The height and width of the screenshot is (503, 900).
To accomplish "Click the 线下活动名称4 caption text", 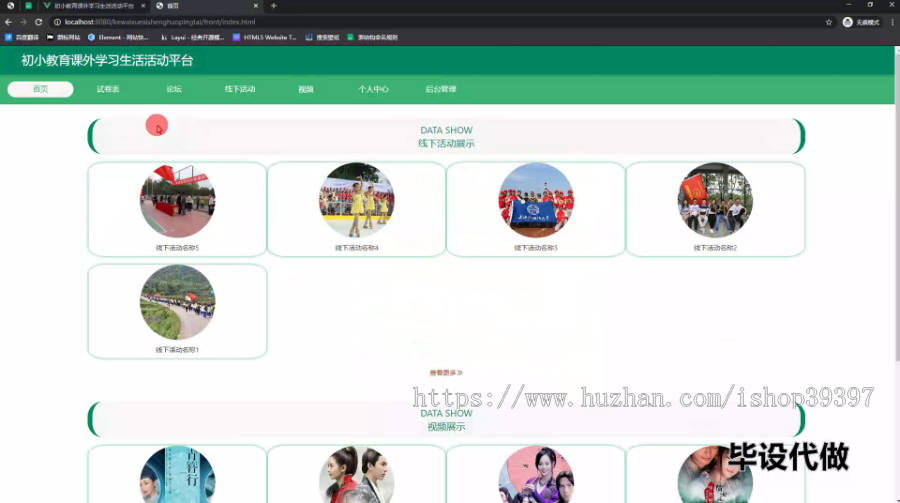I will coord(356,248).
